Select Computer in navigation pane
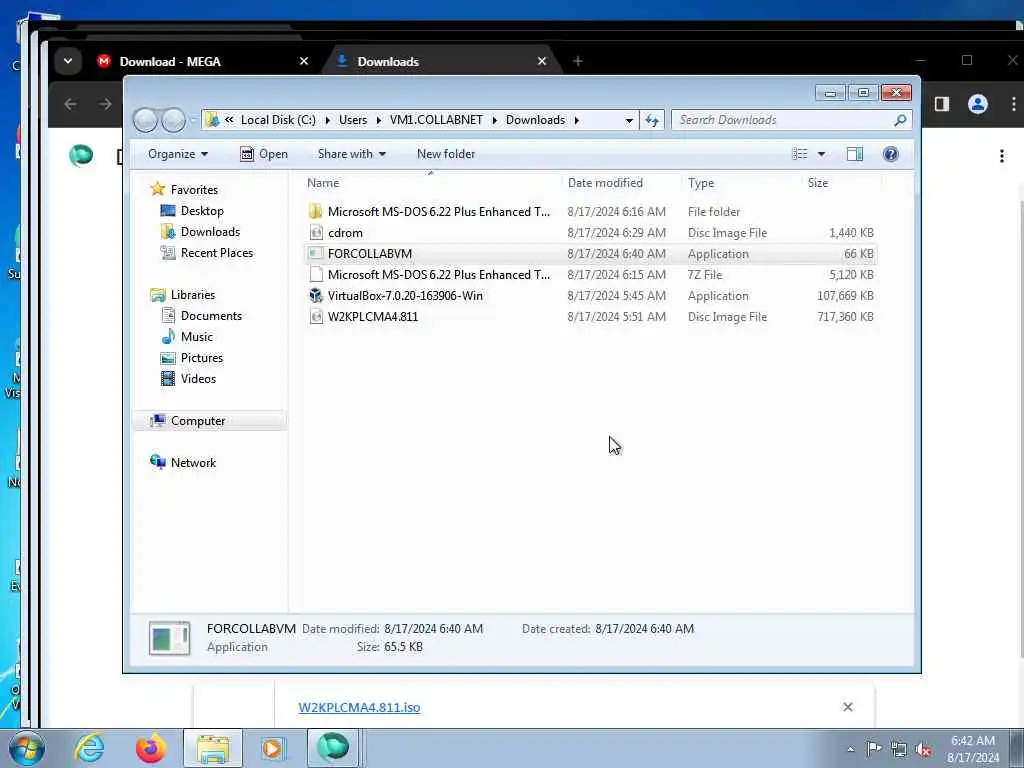Viewport: 1024px width, 768px height. click(x=209, y=421)
